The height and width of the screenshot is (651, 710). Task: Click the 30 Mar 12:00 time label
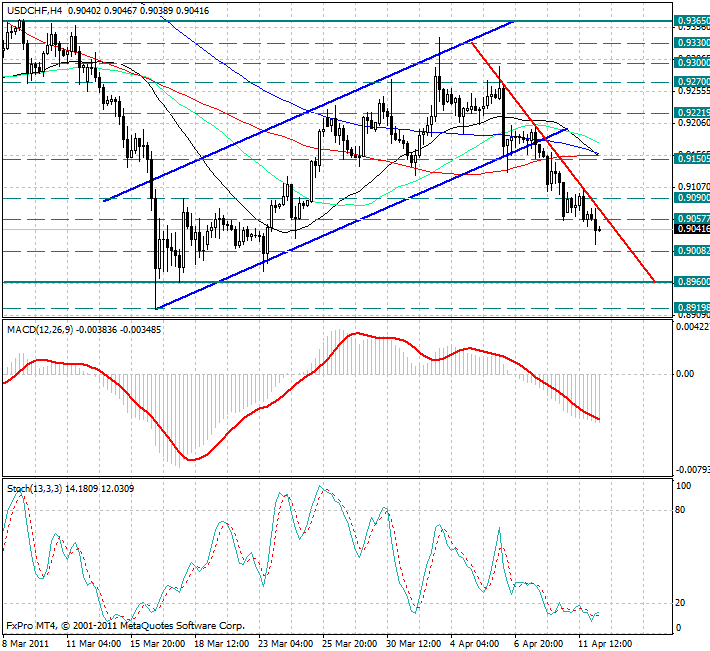click(414, 644)
